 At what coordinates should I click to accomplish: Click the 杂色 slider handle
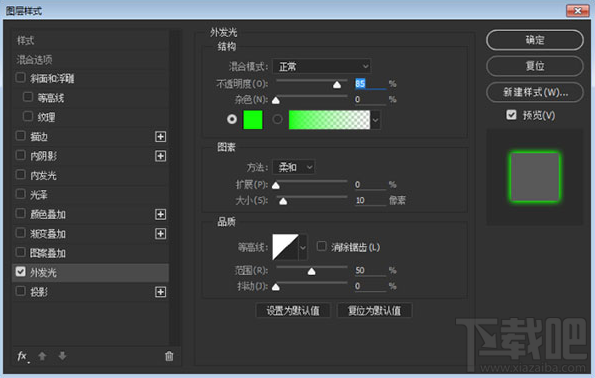click(276, 101)
